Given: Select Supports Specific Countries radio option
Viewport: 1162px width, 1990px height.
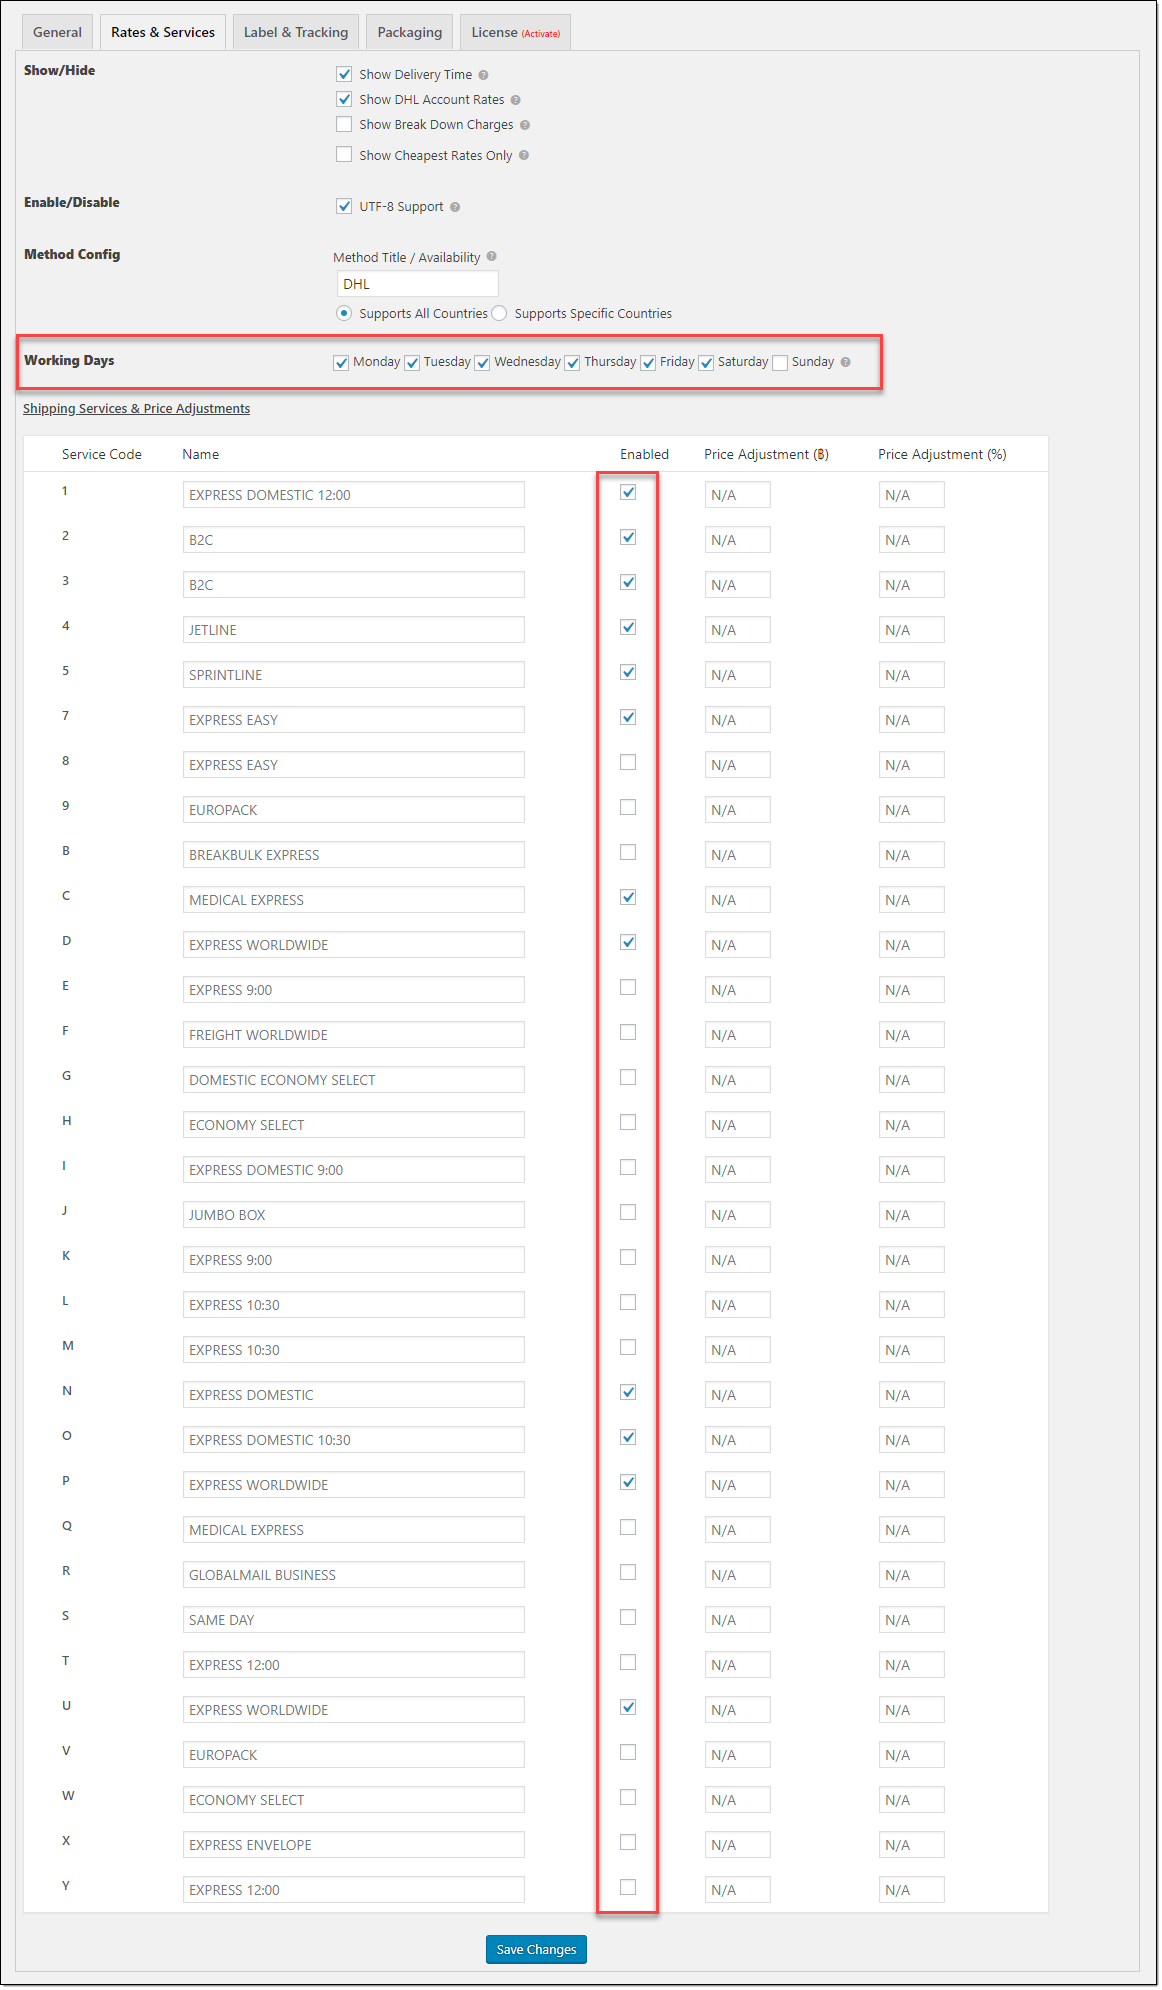Looking at the screenshot, I should point(499,313).
